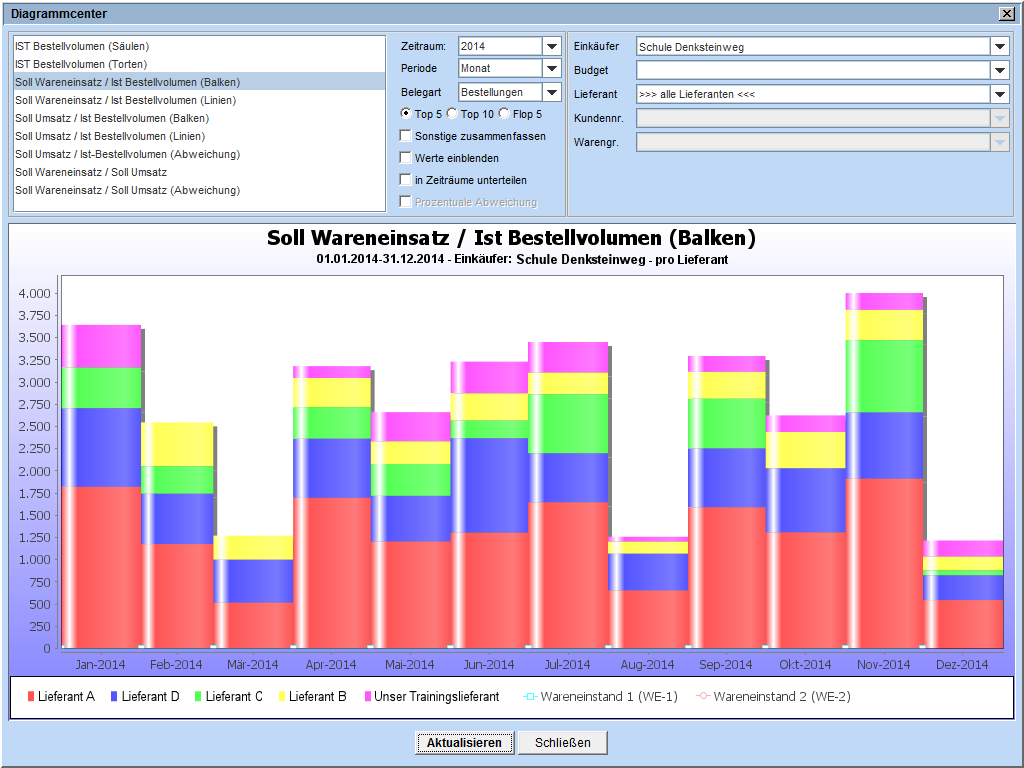The image size is (1024, 768).
Task: Select IST Bestellvolumen (Torten) diagram
Action: click(x=81, y=64)
